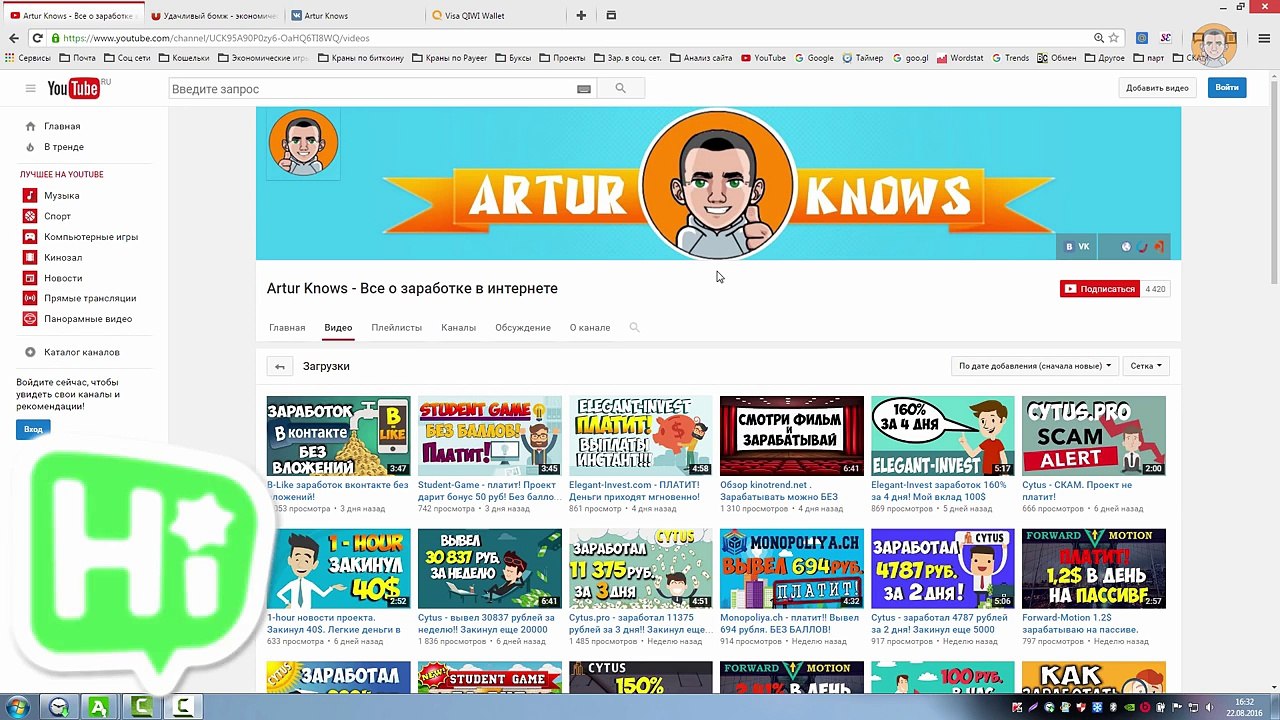Open the 1-Hour закинул 40$ thumbnail
Screen dimensions: 1280x720
point(338,569)
